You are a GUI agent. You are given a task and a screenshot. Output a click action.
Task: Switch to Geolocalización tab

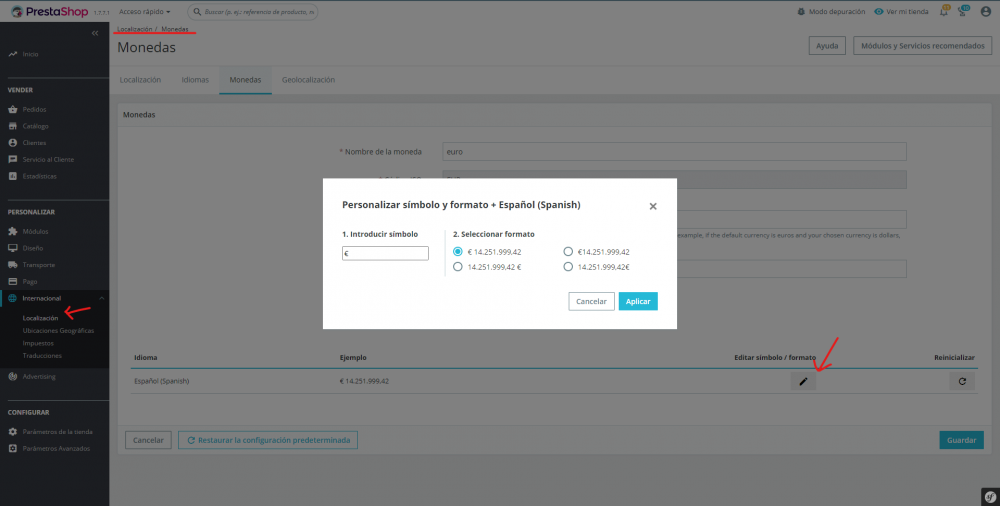click(309, 80)
